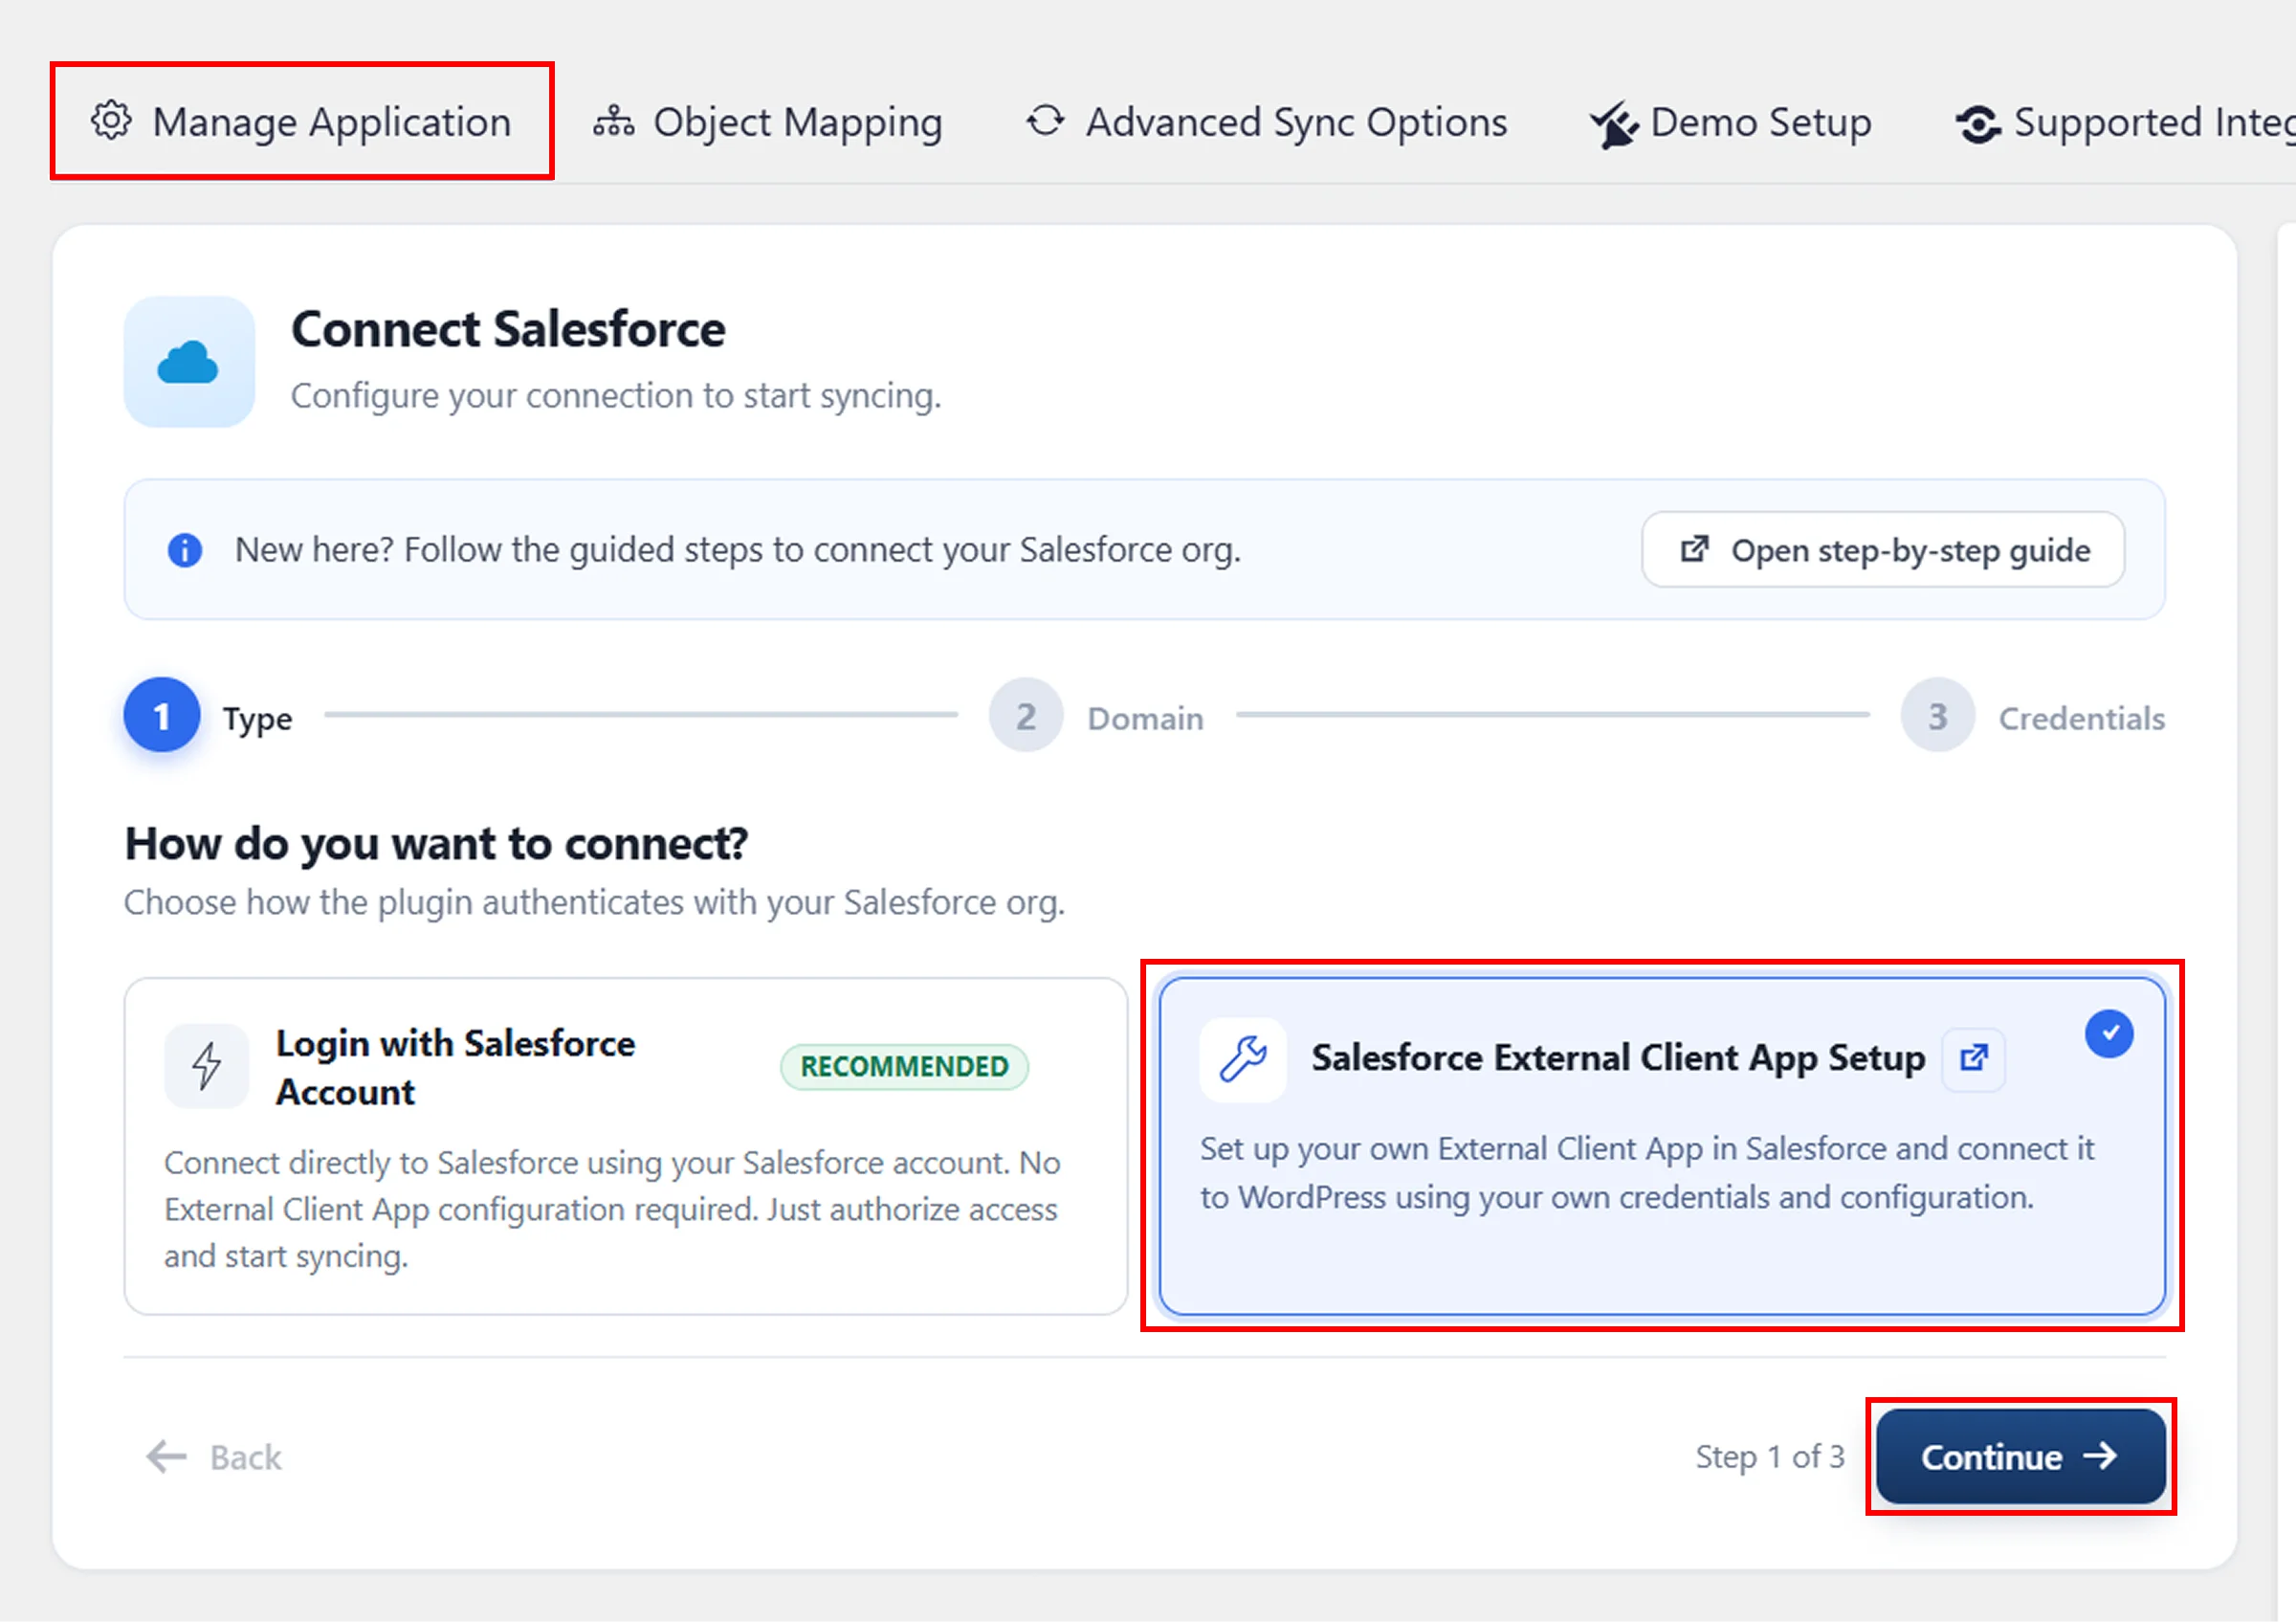Click the wrench icon on External Client App card
Screen dimensions: 2296x1622
tap(1243, 1060)
